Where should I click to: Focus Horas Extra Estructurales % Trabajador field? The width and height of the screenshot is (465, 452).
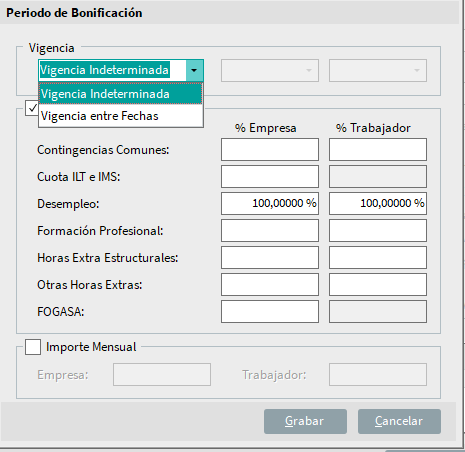click(378, 257)
